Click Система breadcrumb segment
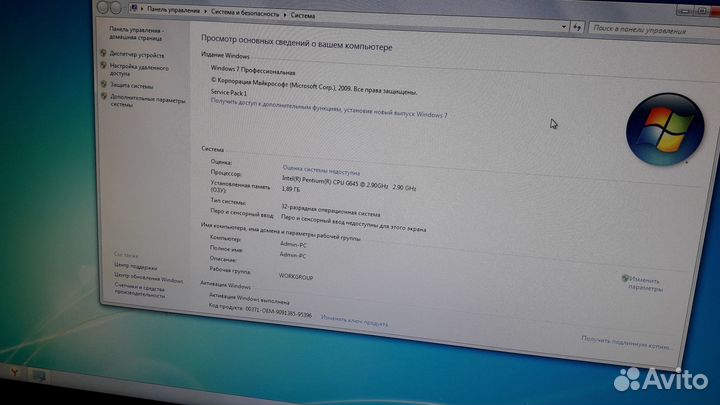This screenshot has height=405, width=720. 303,16
